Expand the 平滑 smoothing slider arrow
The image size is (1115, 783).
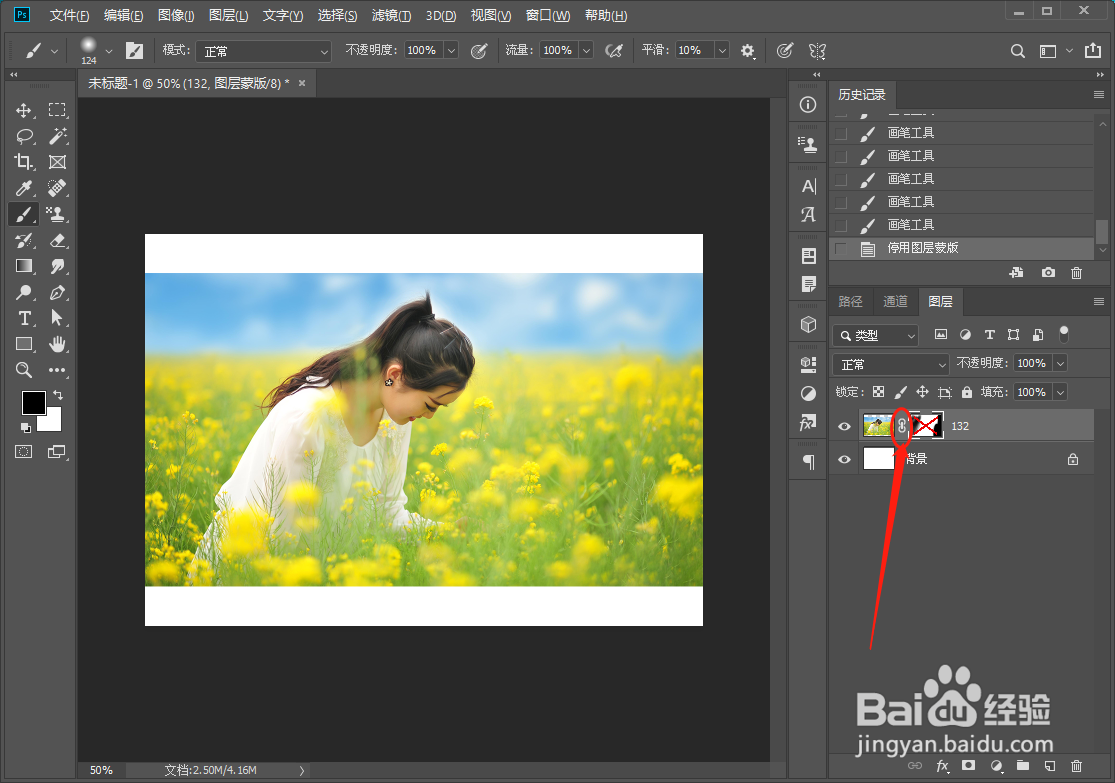pos(722,50)
